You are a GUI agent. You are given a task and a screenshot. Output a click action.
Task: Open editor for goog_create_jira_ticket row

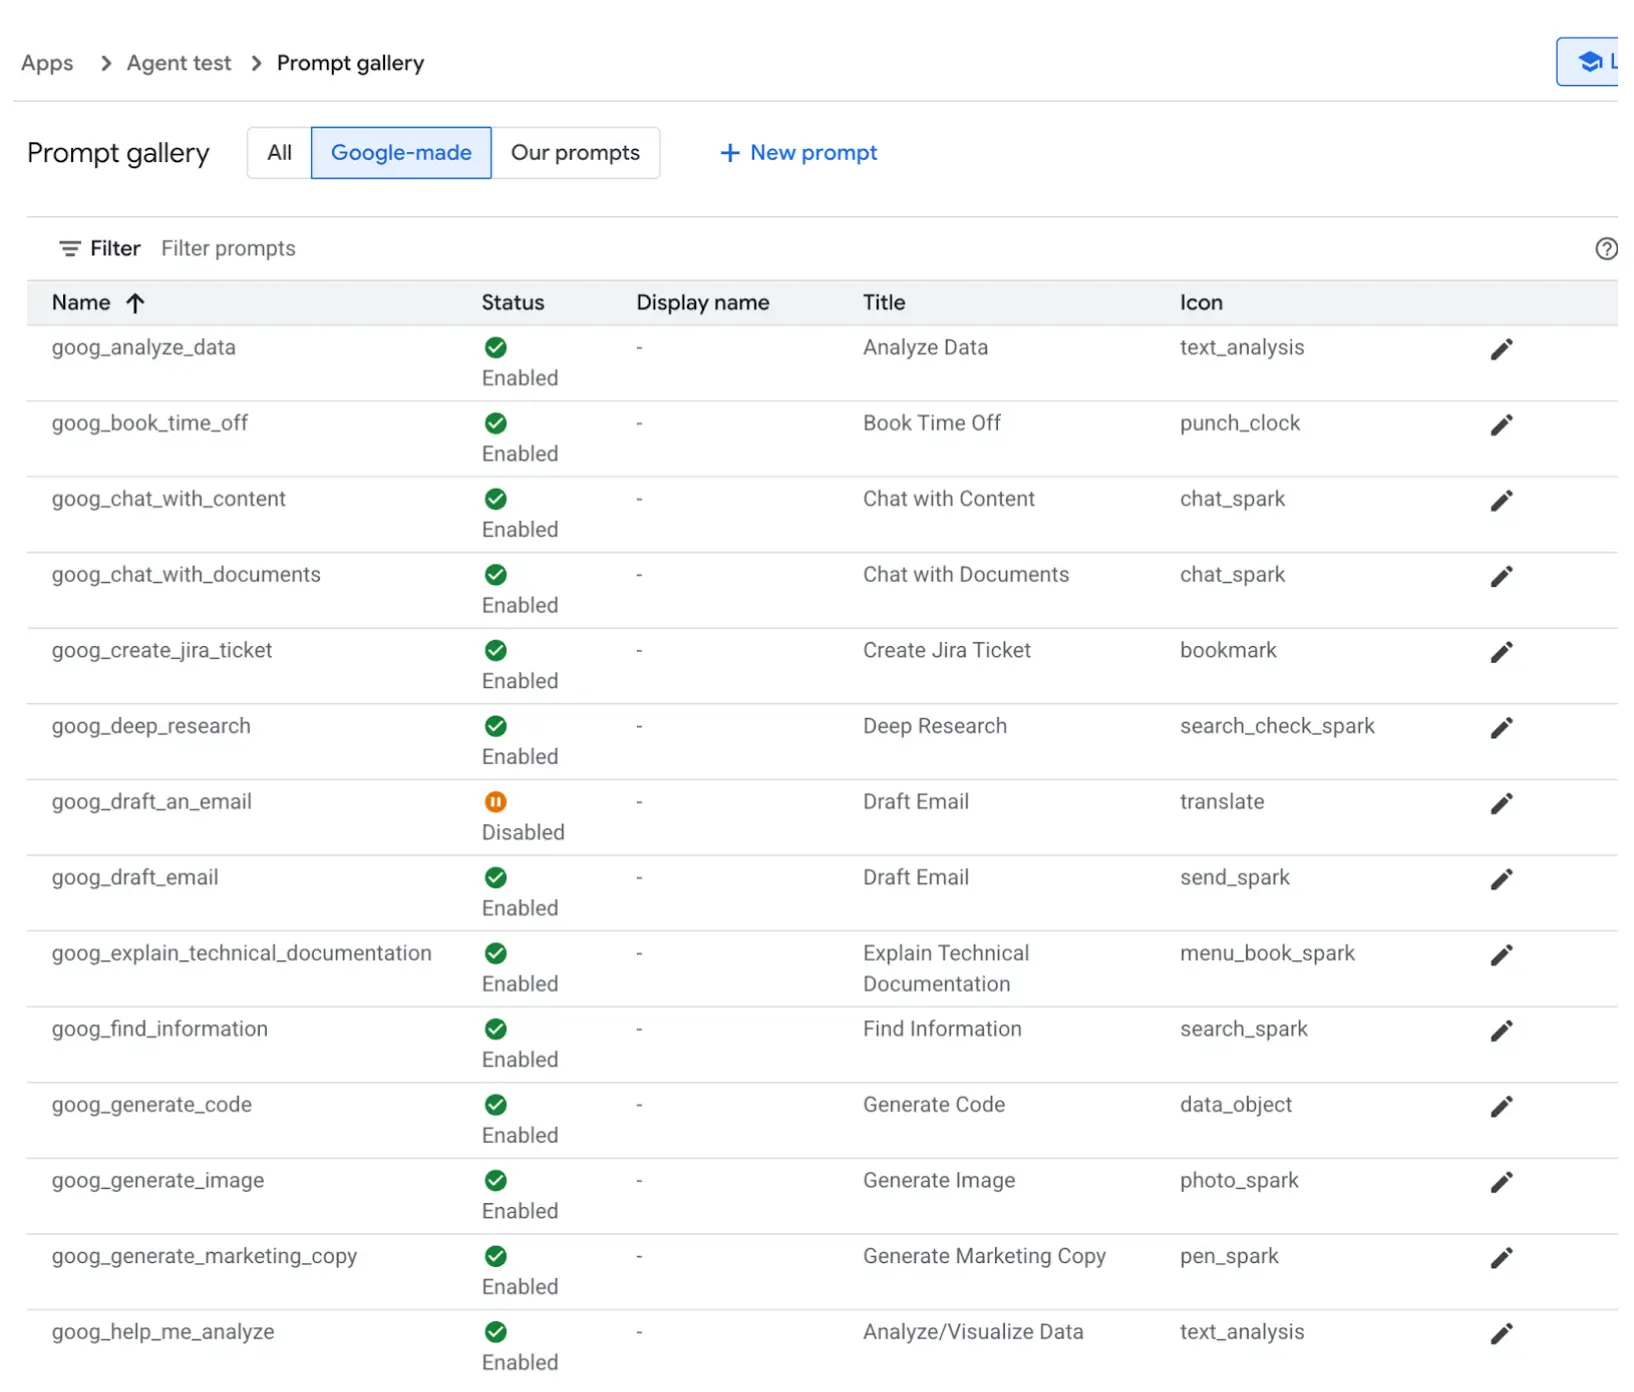tap(1500, 652)
